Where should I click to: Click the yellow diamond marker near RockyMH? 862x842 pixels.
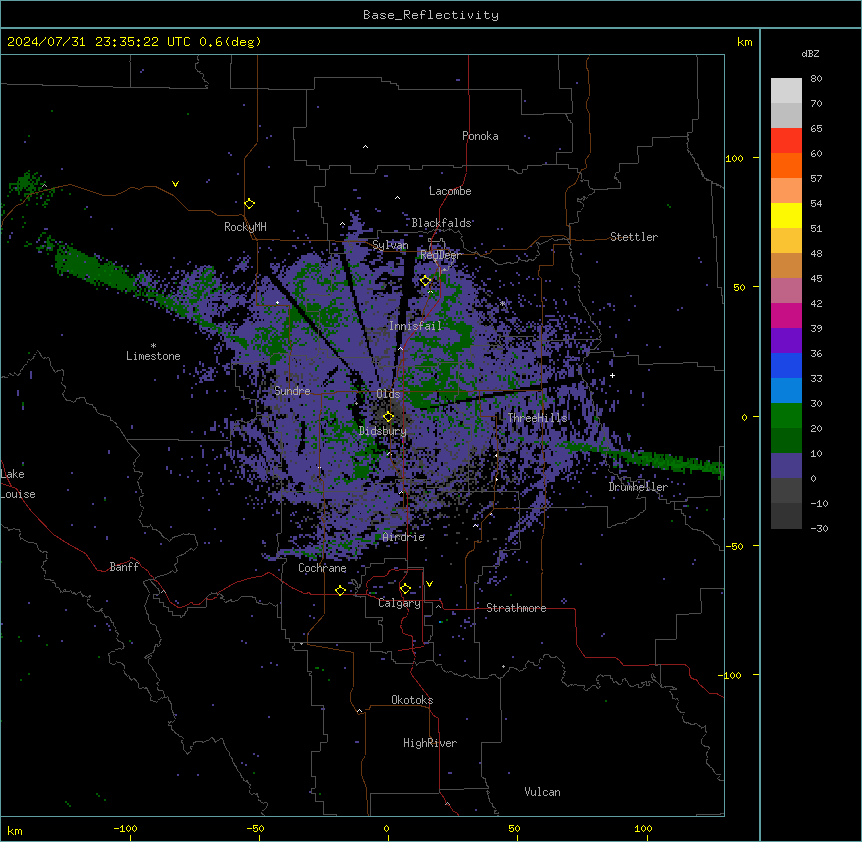249,204
